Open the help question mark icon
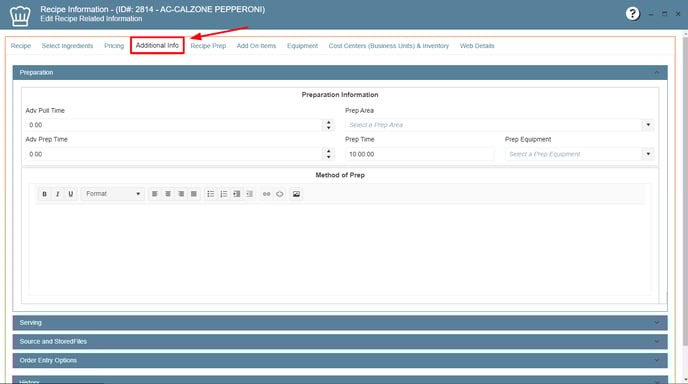688x384 pixels. 632,14
